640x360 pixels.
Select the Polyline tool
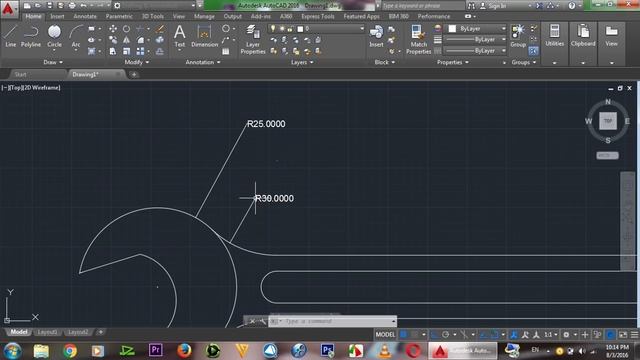pos(31,36)
